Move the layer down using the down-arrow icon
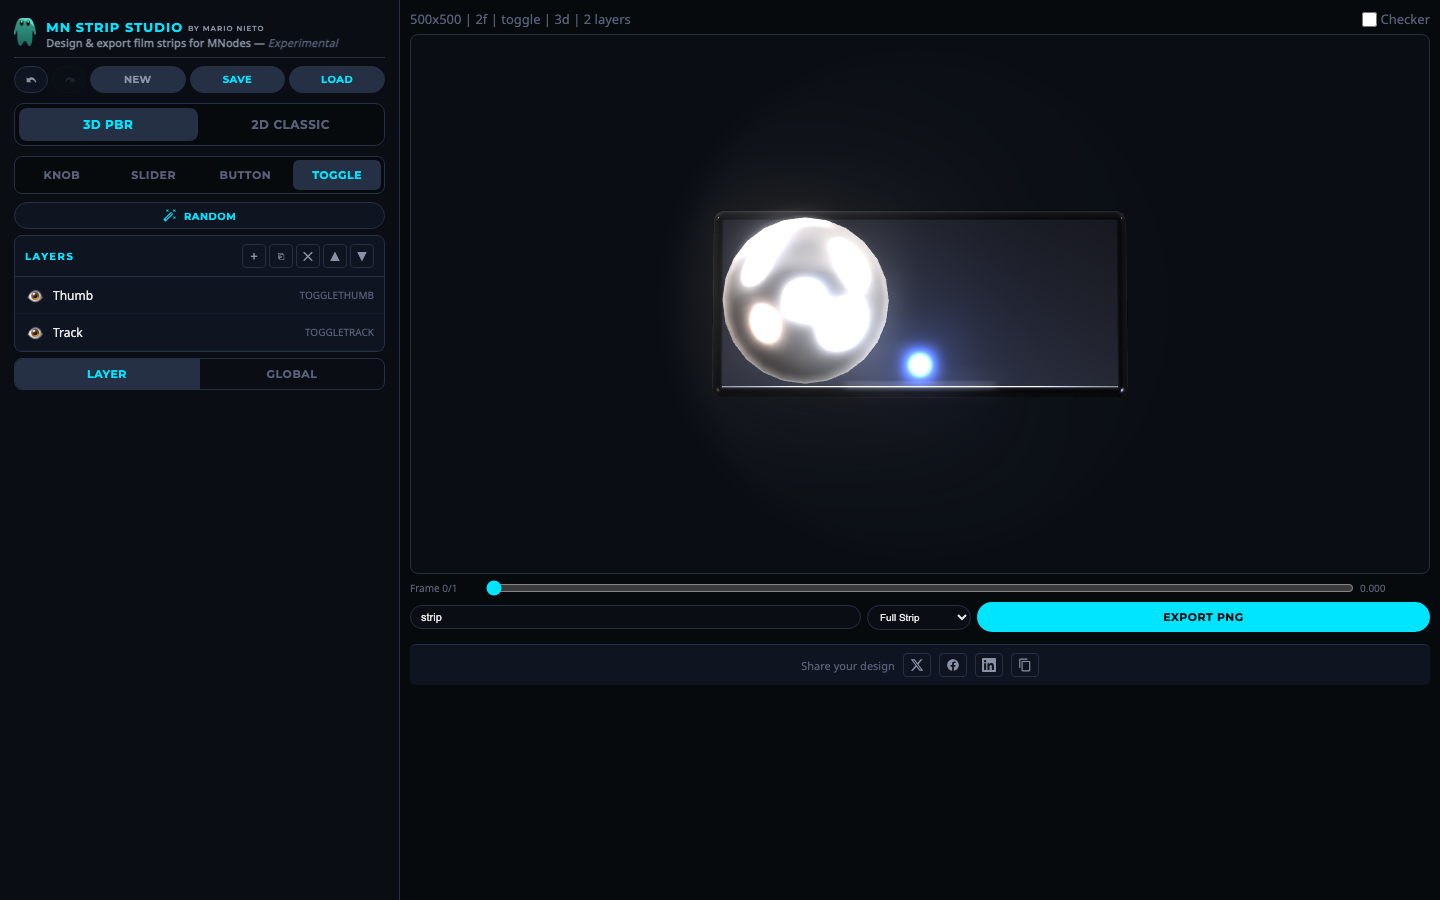Screen dimensions: 1440x900 362,256
